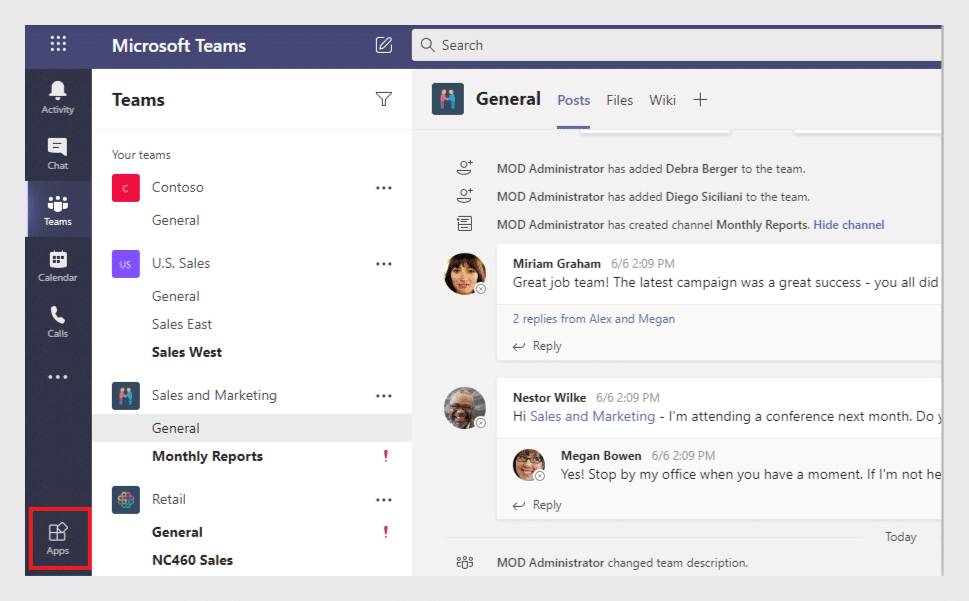Open the Sales East channel
The image size is (969, 601).
182,324
